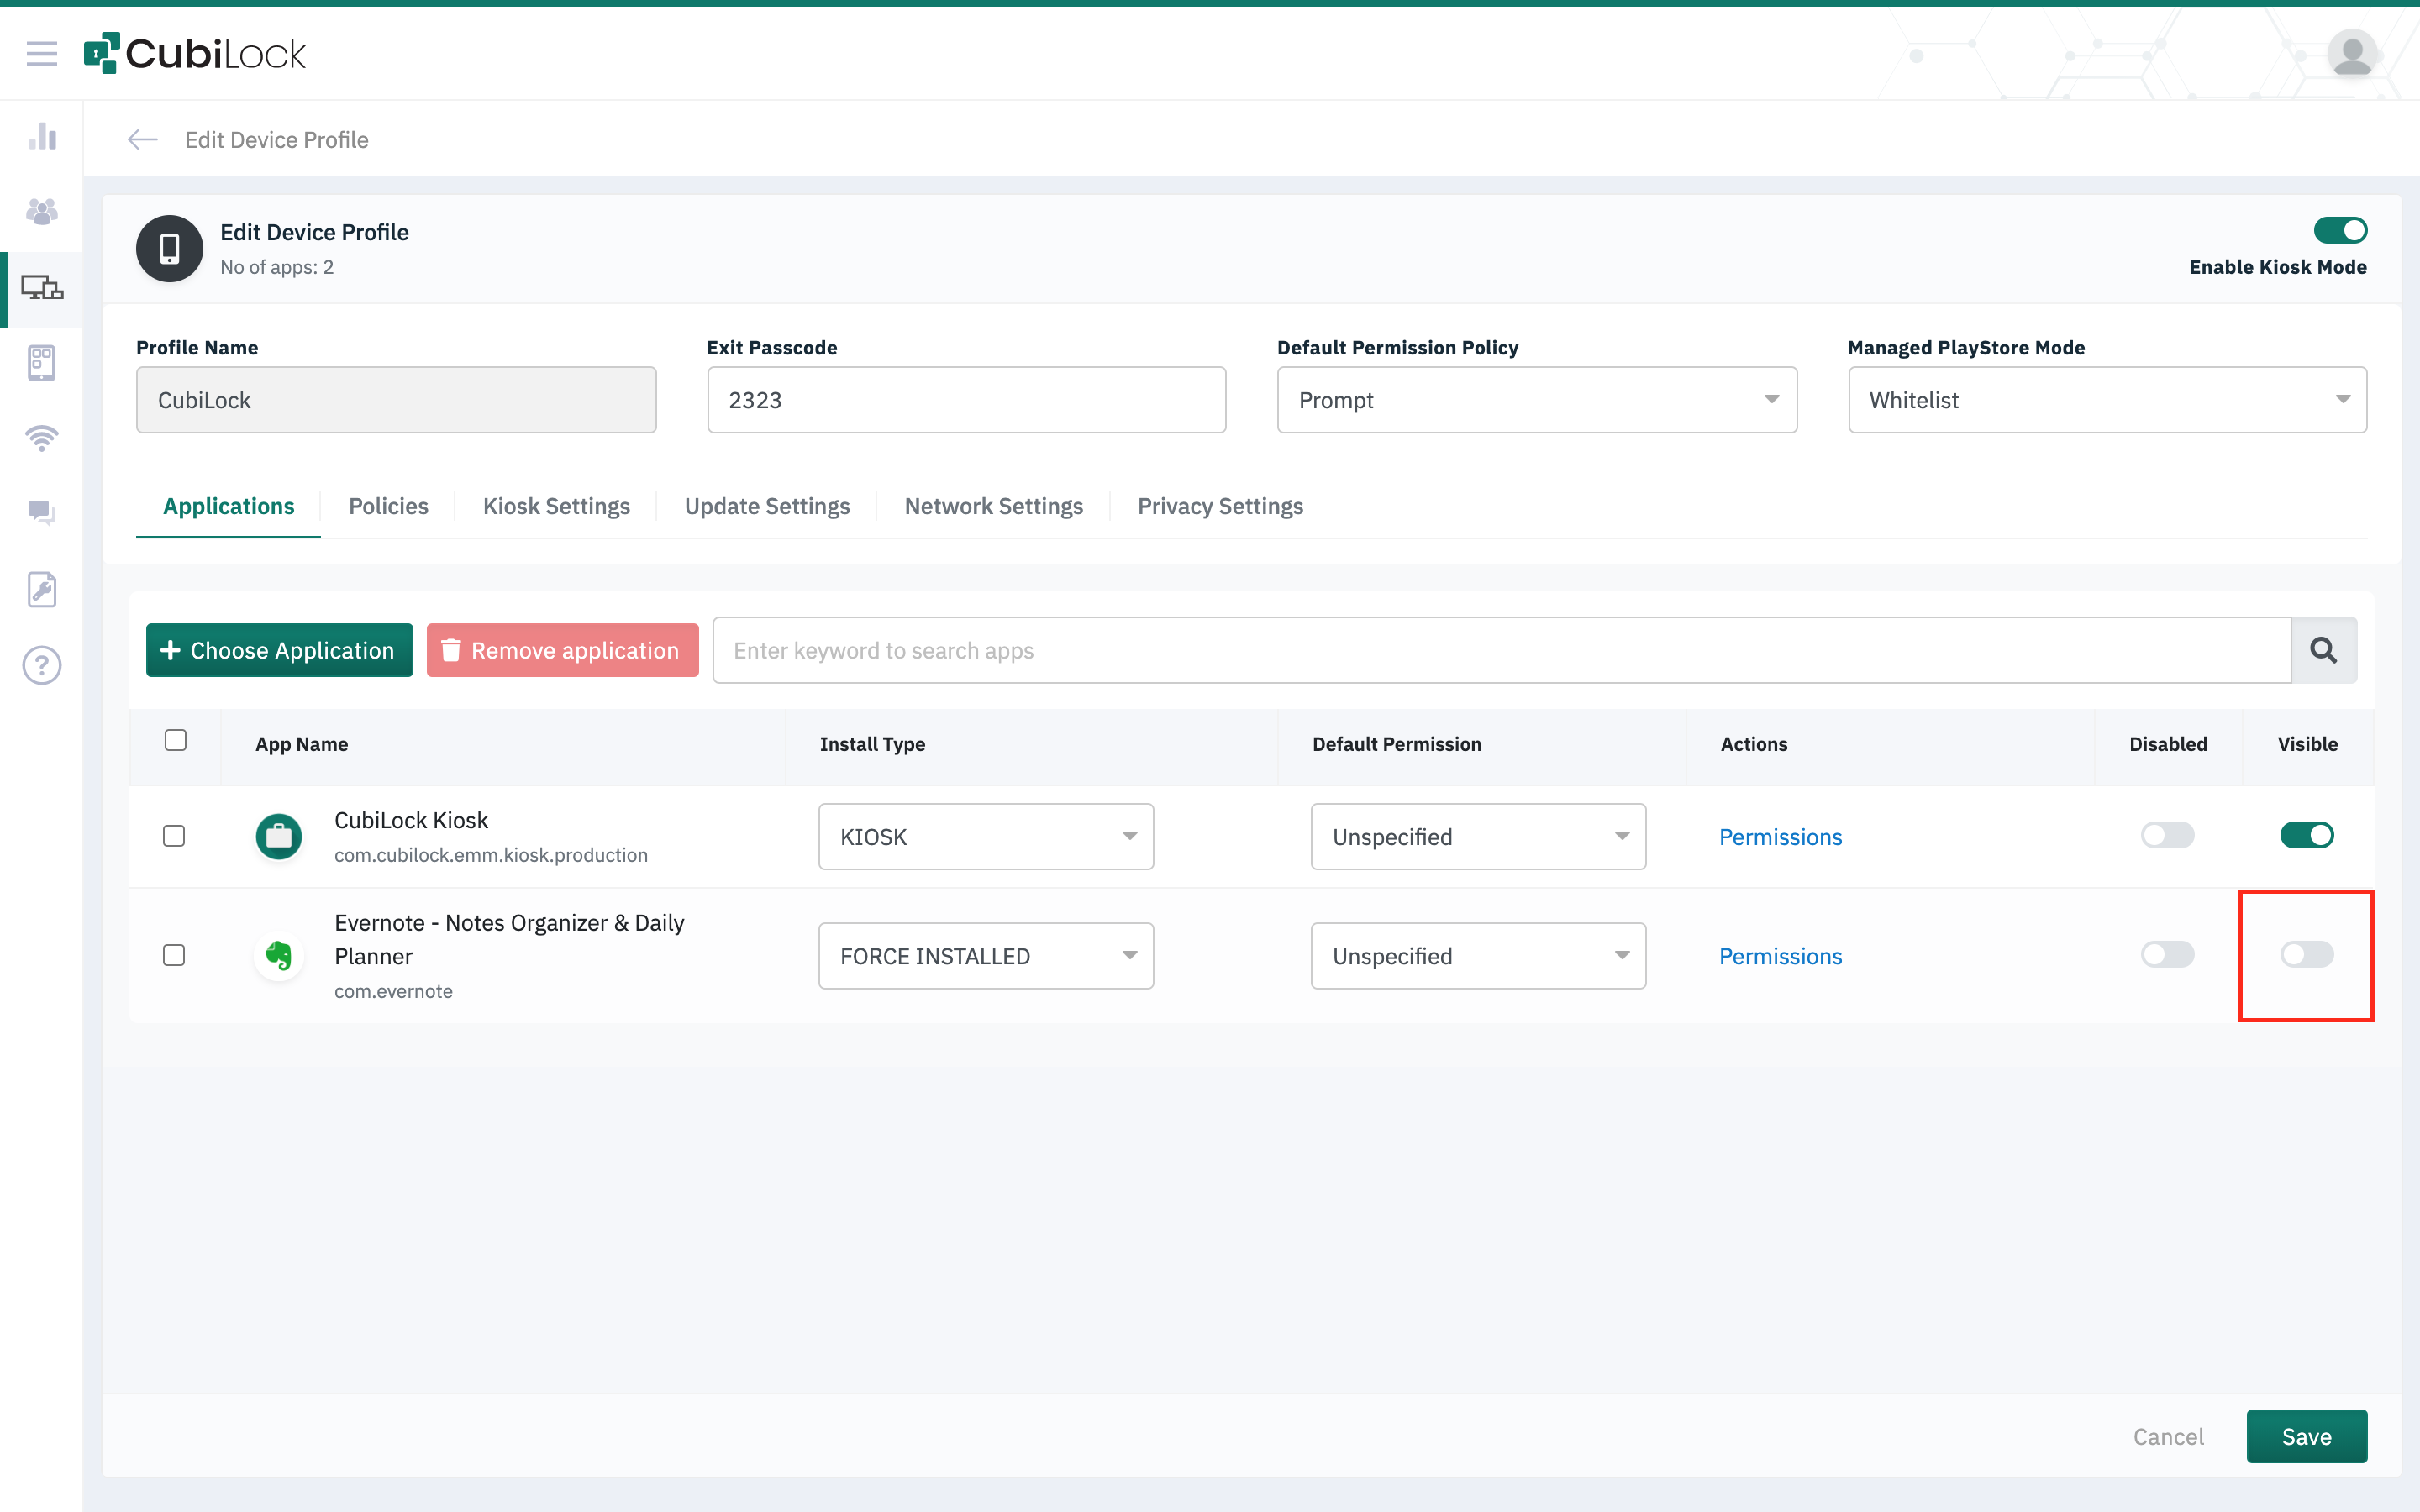Screen dimensions: 2420x1512
Task: Switch to the Privacy Settings tab
Action: (1219, 506)
